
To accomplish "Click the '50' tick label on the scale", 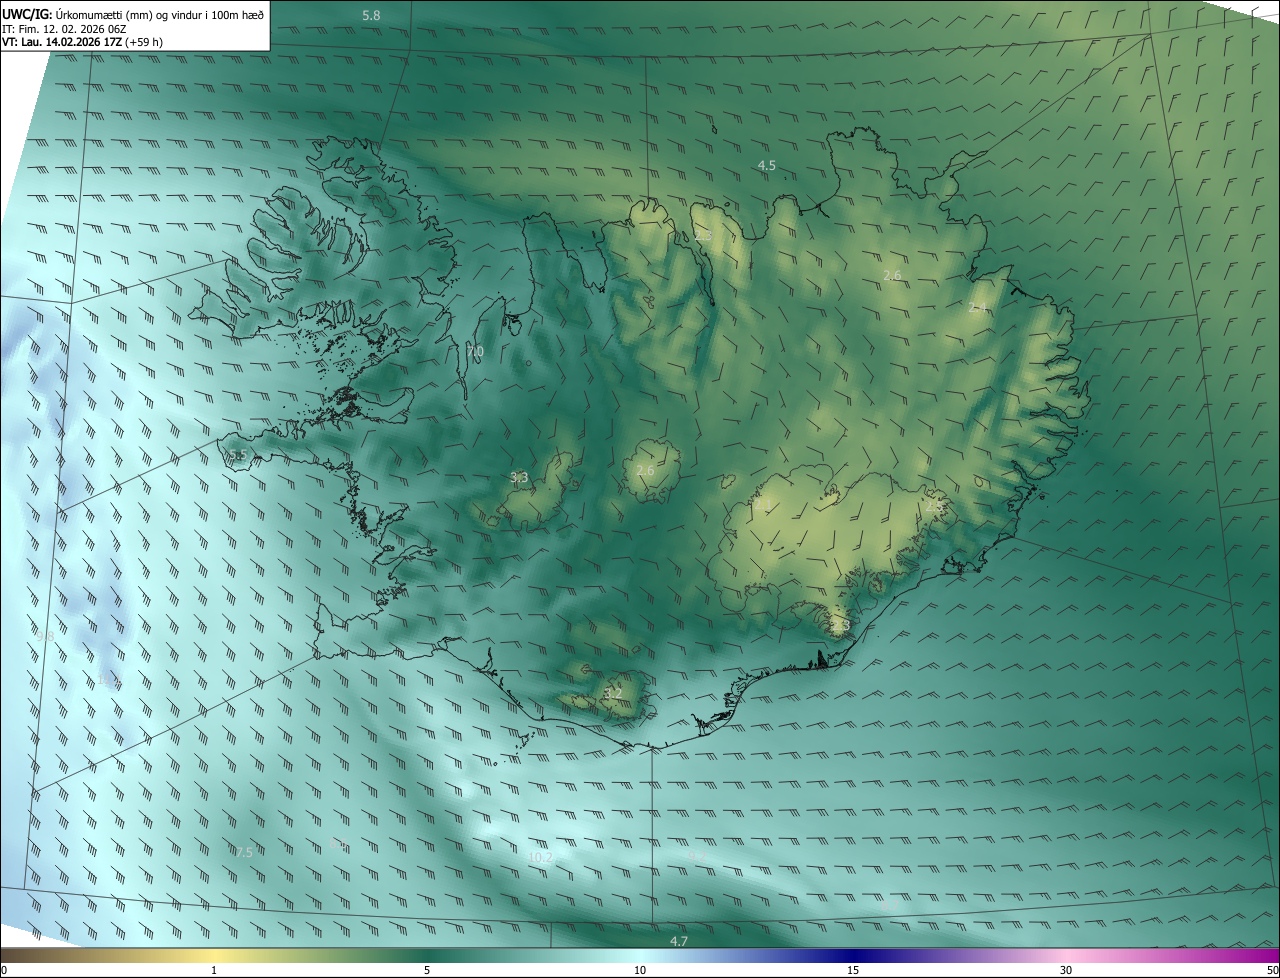I will coord(1272,970).
